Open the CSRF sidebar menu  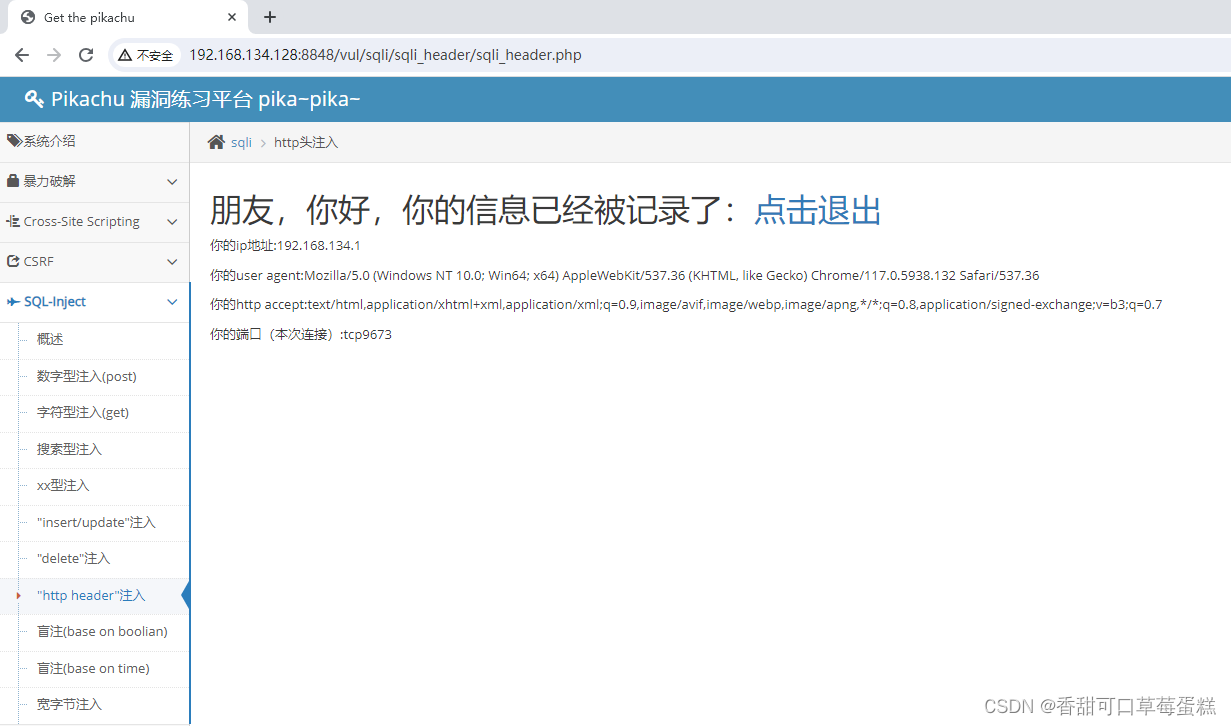(x=94, y=262)
